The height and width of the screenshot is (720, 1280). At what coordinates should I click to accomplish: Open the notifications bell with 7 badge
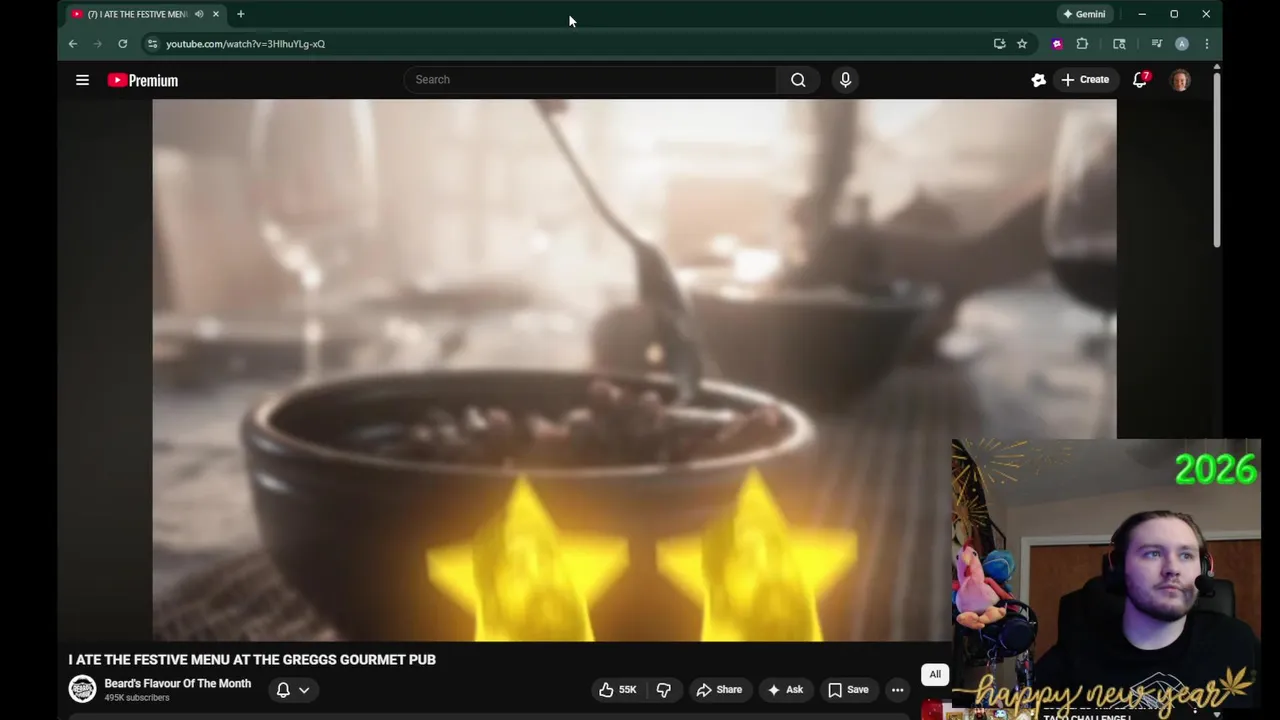[1140, 80]
